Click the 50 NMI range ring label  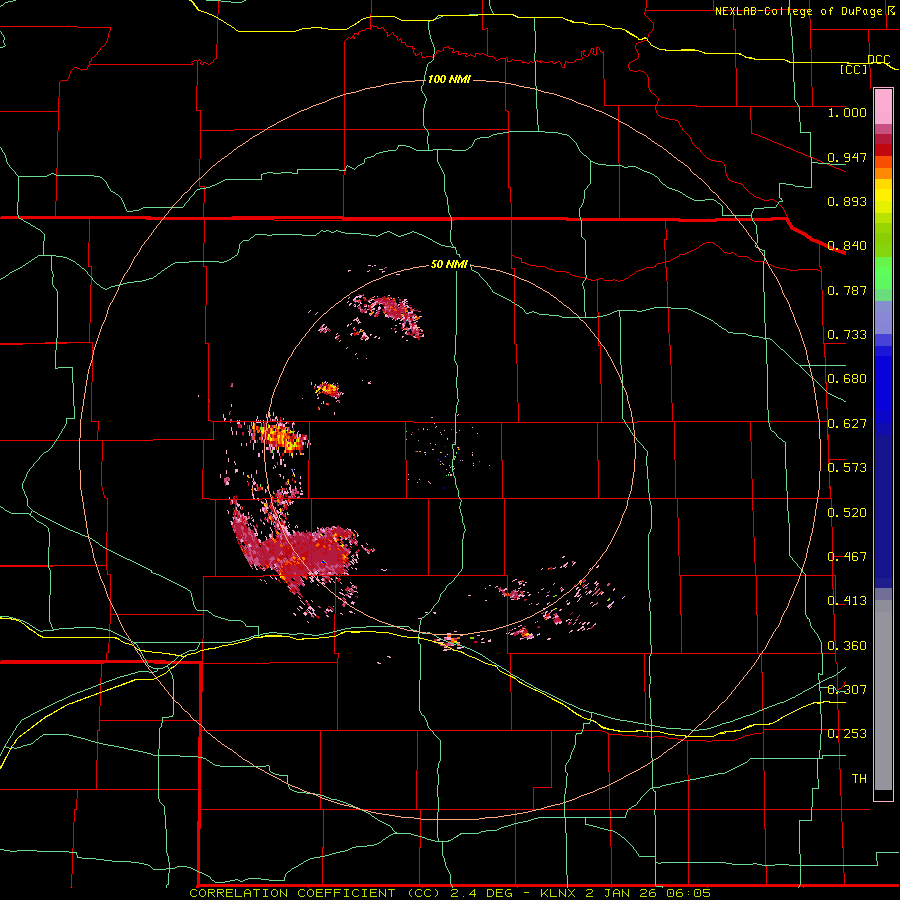click(x=449, y=265)
